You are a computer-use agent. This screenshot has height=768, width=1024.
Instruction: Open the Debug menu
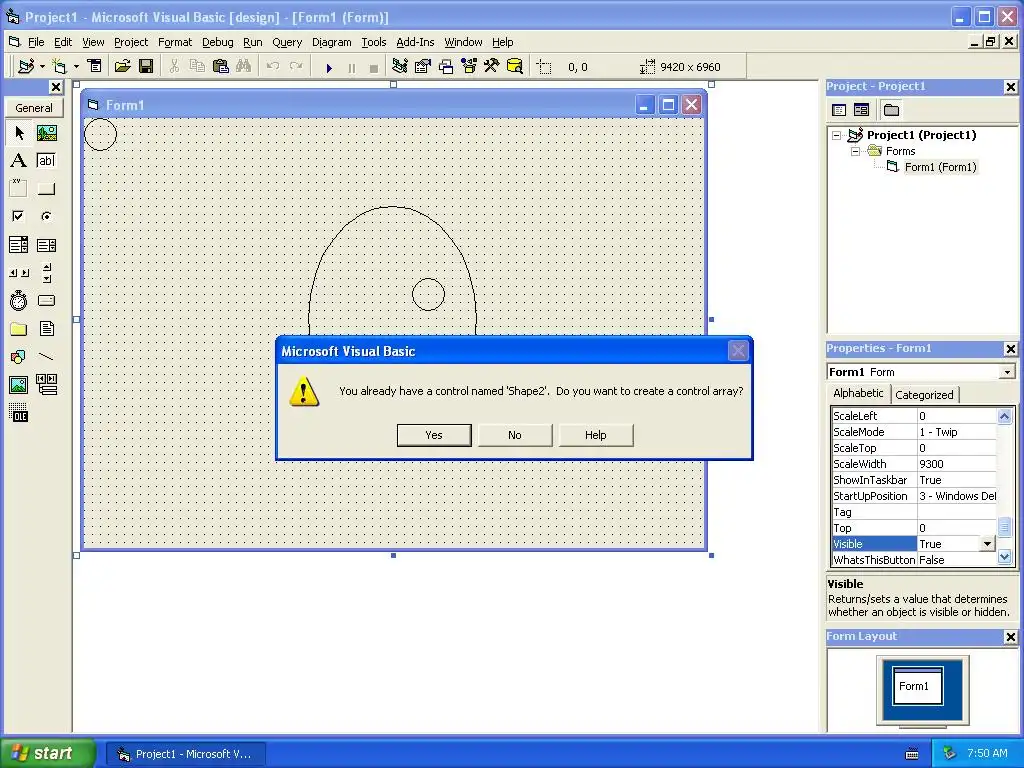tap(217, 42)
